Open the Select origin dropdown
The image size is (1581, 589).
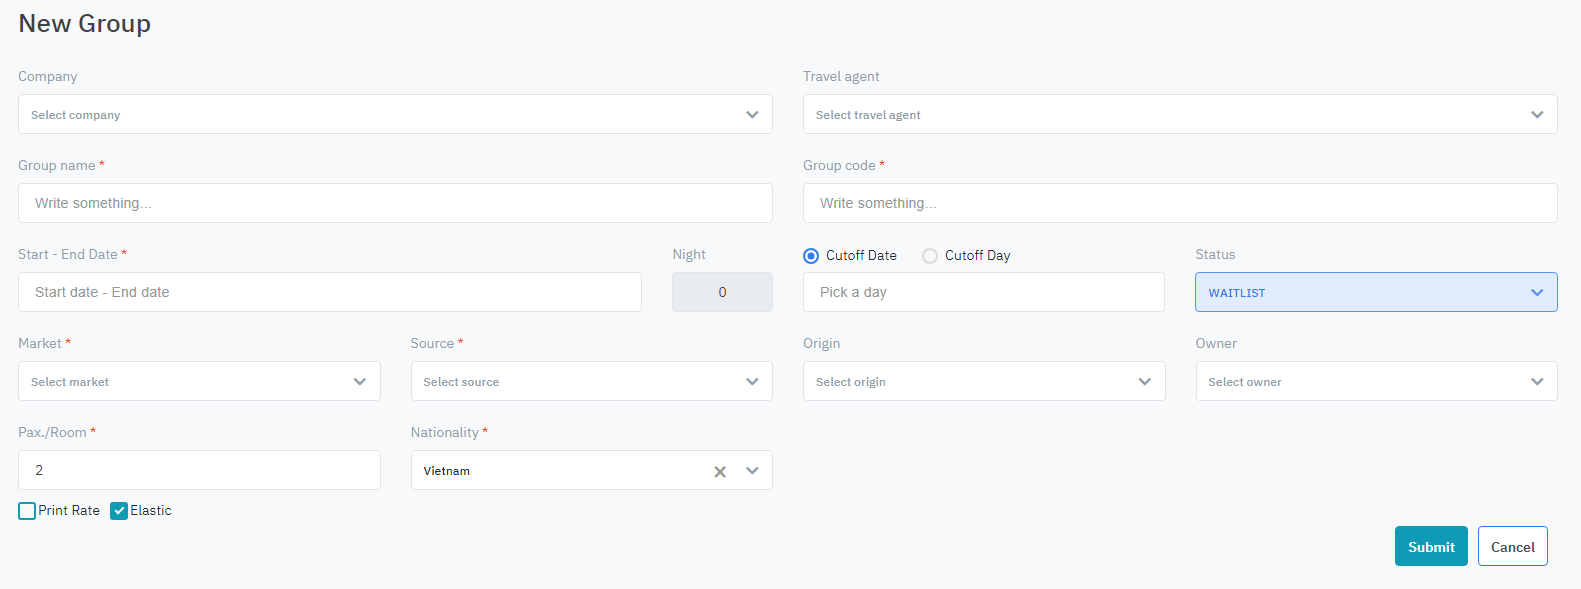point(984,381)
